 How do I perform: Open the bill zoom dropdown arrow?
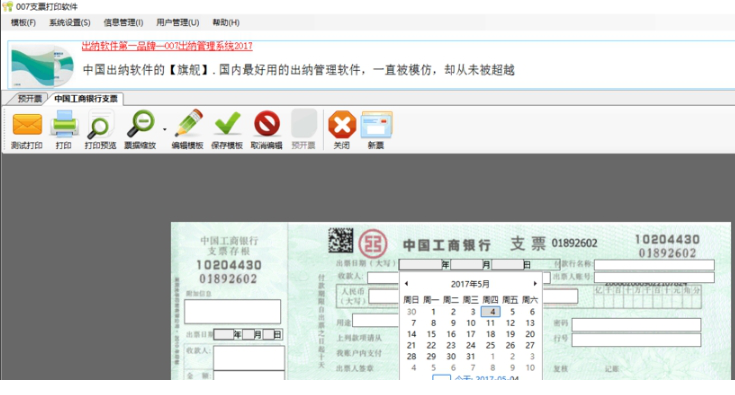tap(165, 129)
